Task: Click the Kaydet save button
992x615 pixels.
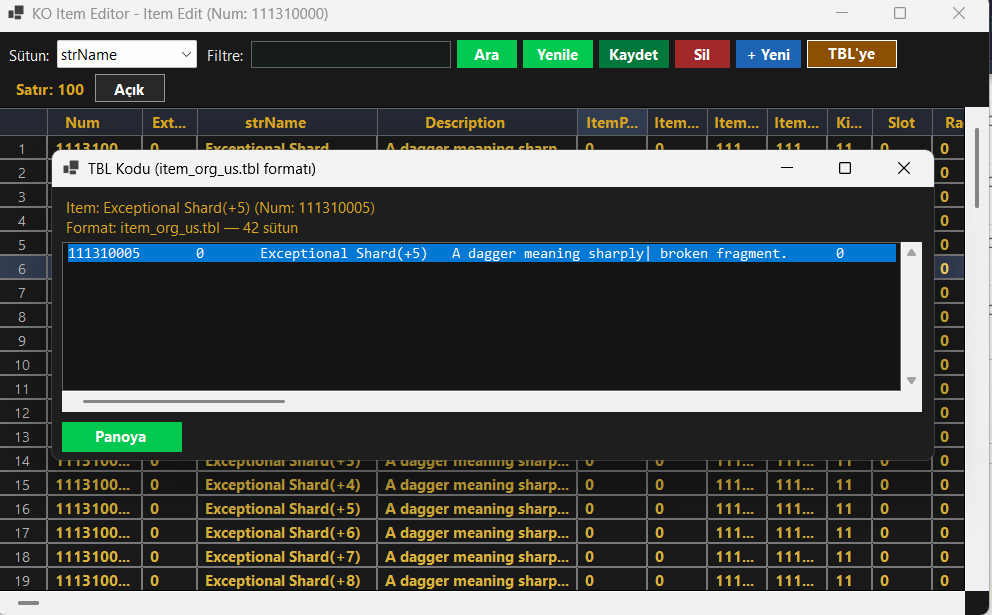Action: pos(633,54)
